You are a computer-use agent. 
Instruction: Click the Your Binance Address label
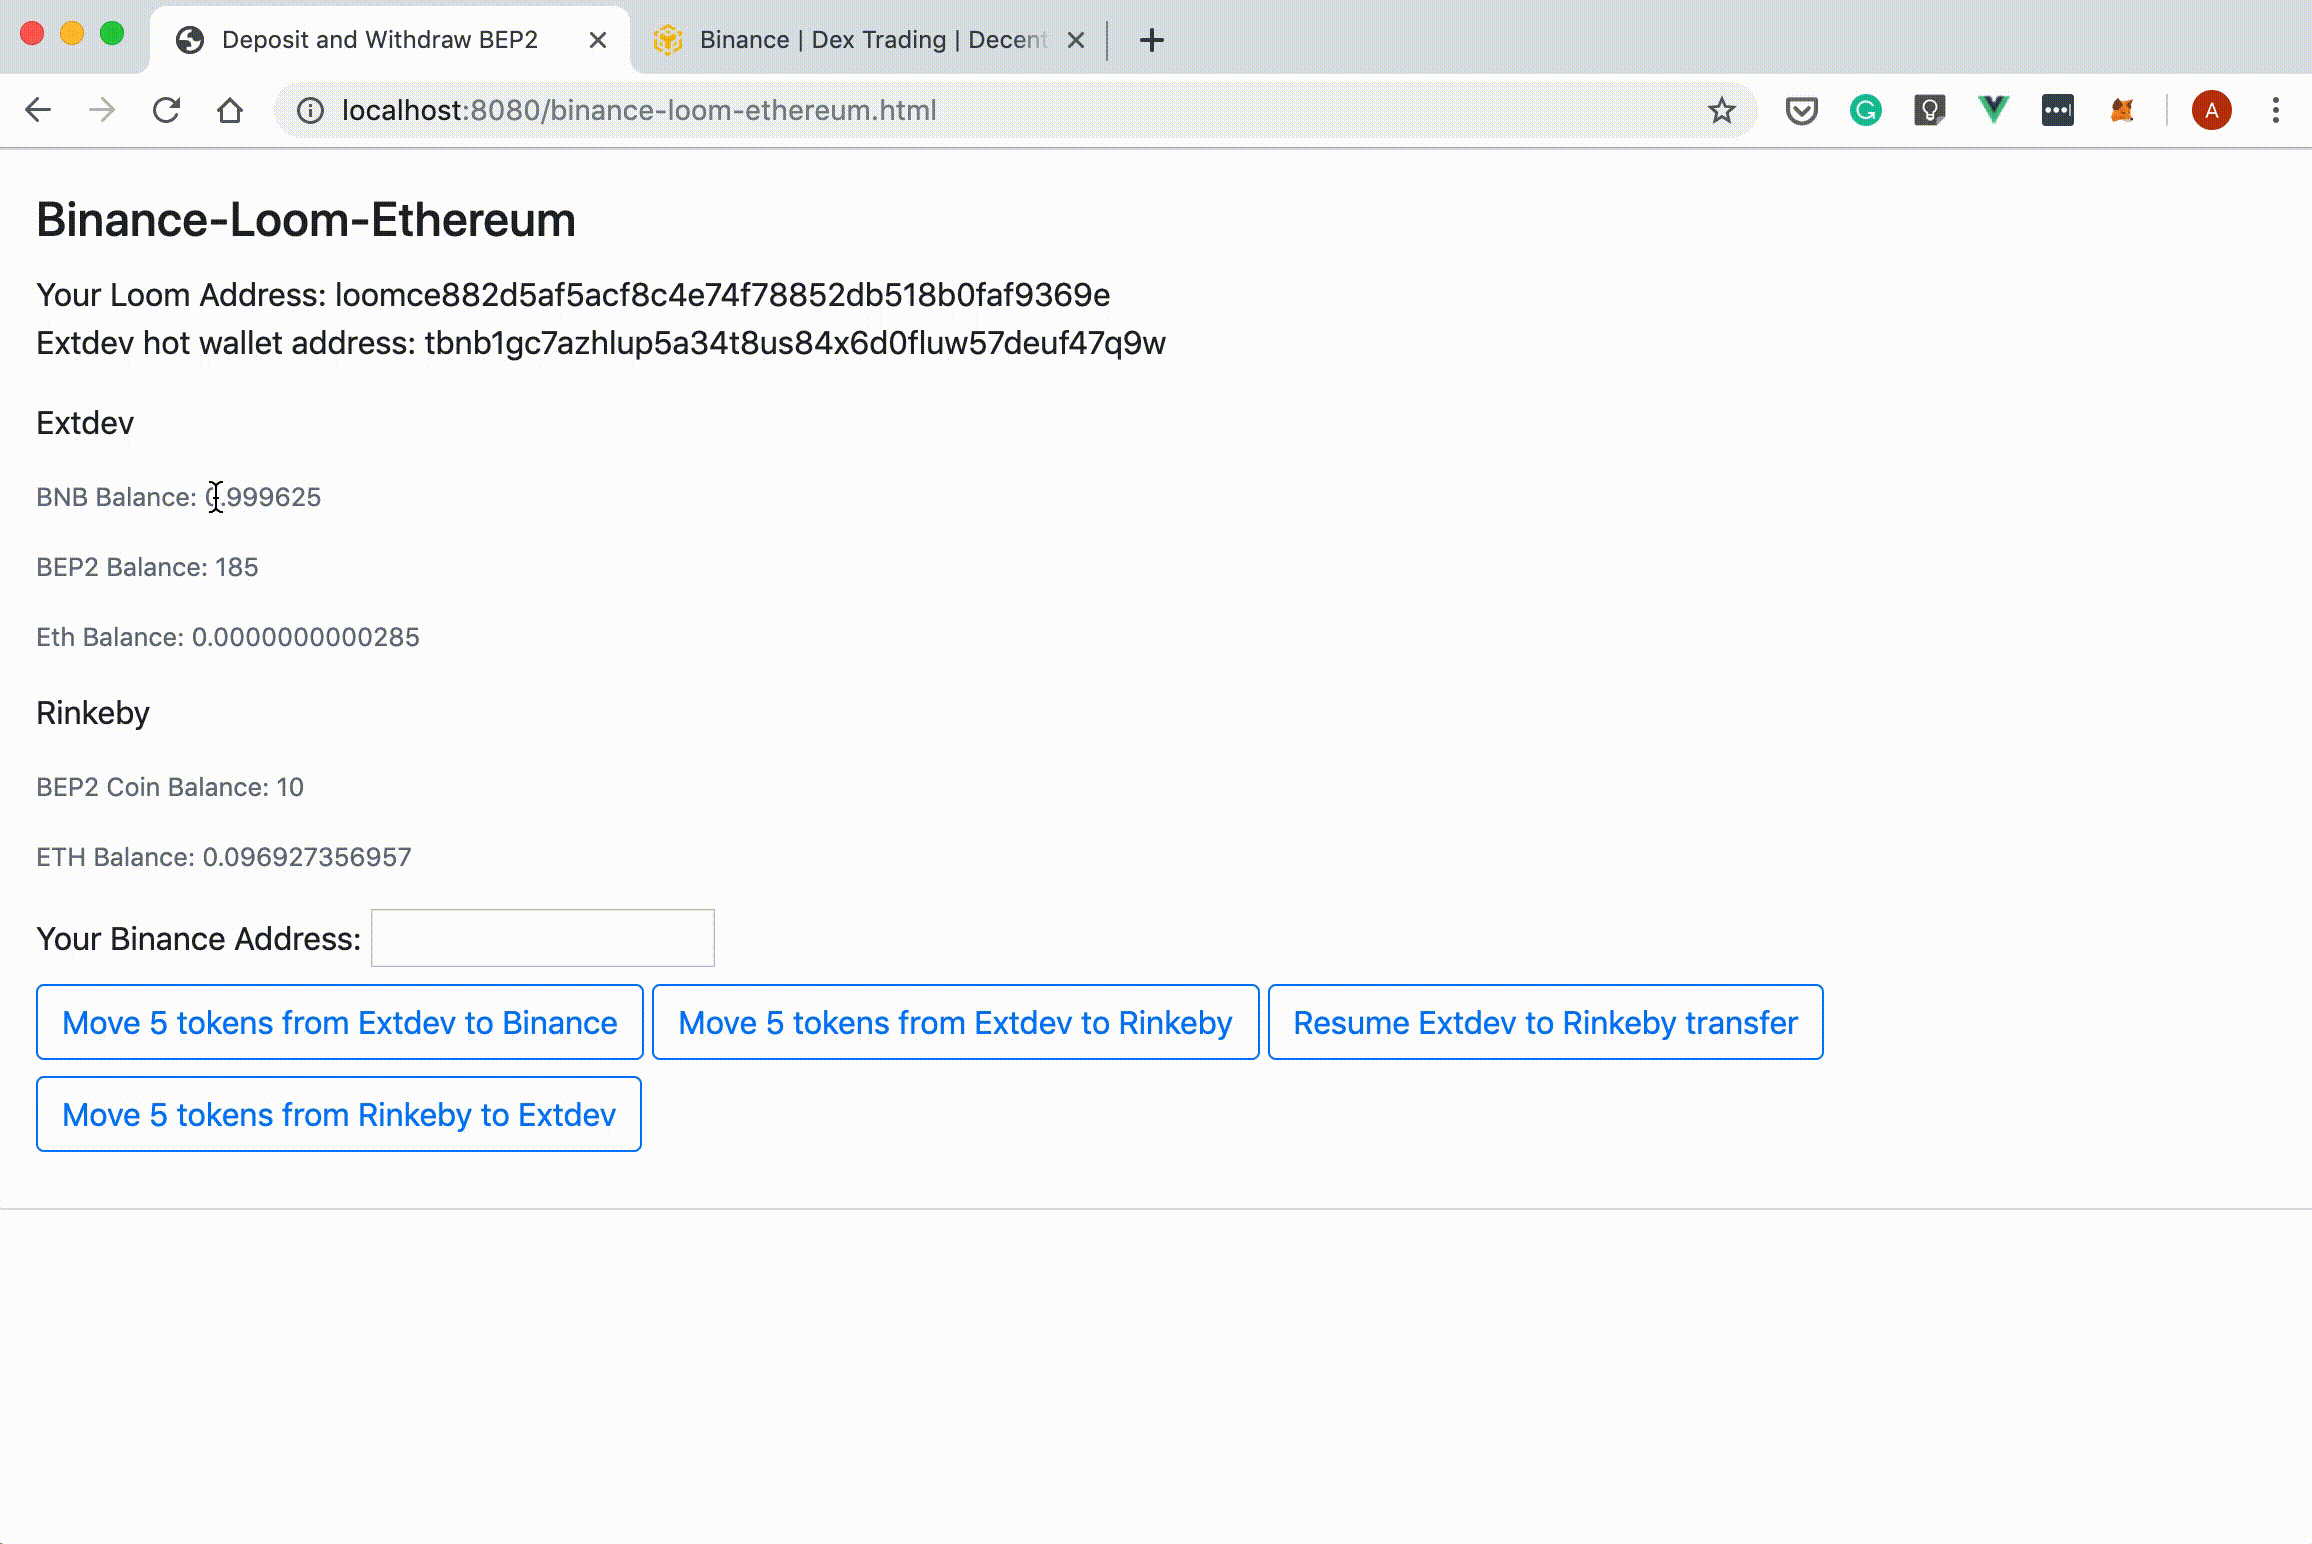(x=199, y=939)
